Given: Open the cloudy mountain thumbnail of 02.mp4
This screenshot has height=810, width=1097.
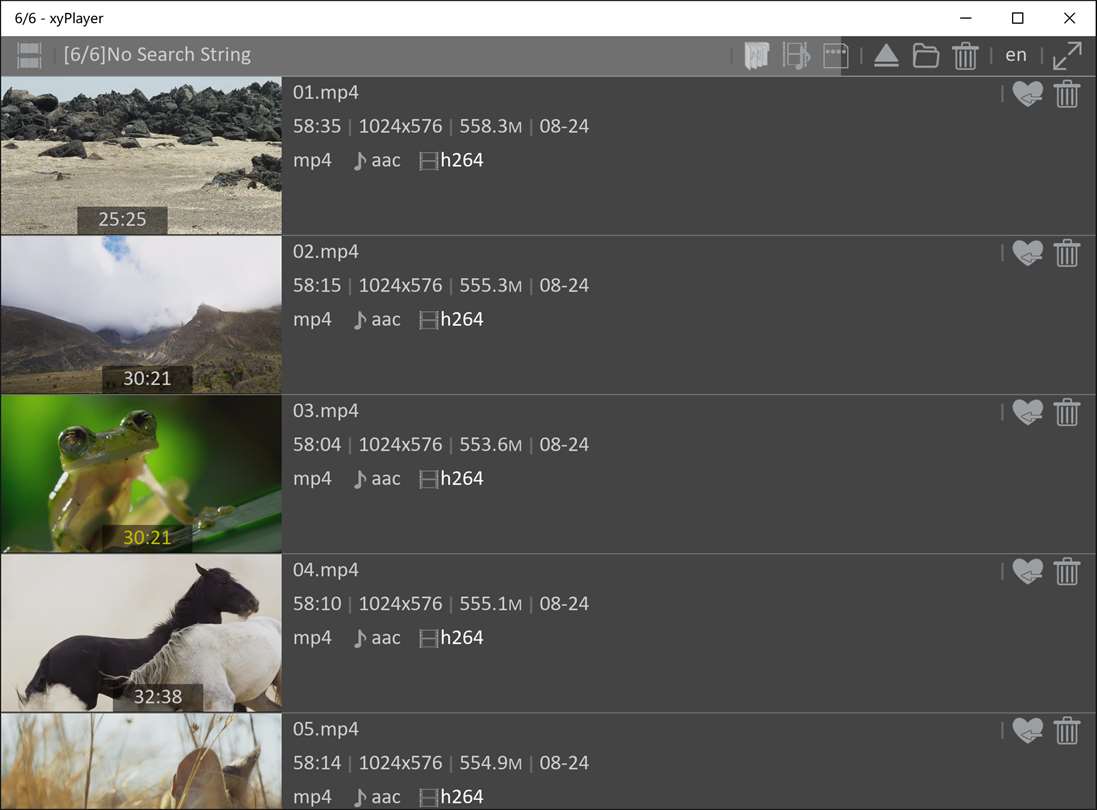Looking at the screenshot, I should (141, 314).
